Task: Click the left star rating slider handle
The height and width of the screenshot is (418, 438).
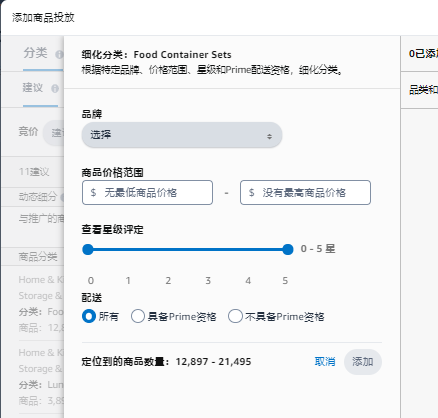Action: click(x=88, y=249)
